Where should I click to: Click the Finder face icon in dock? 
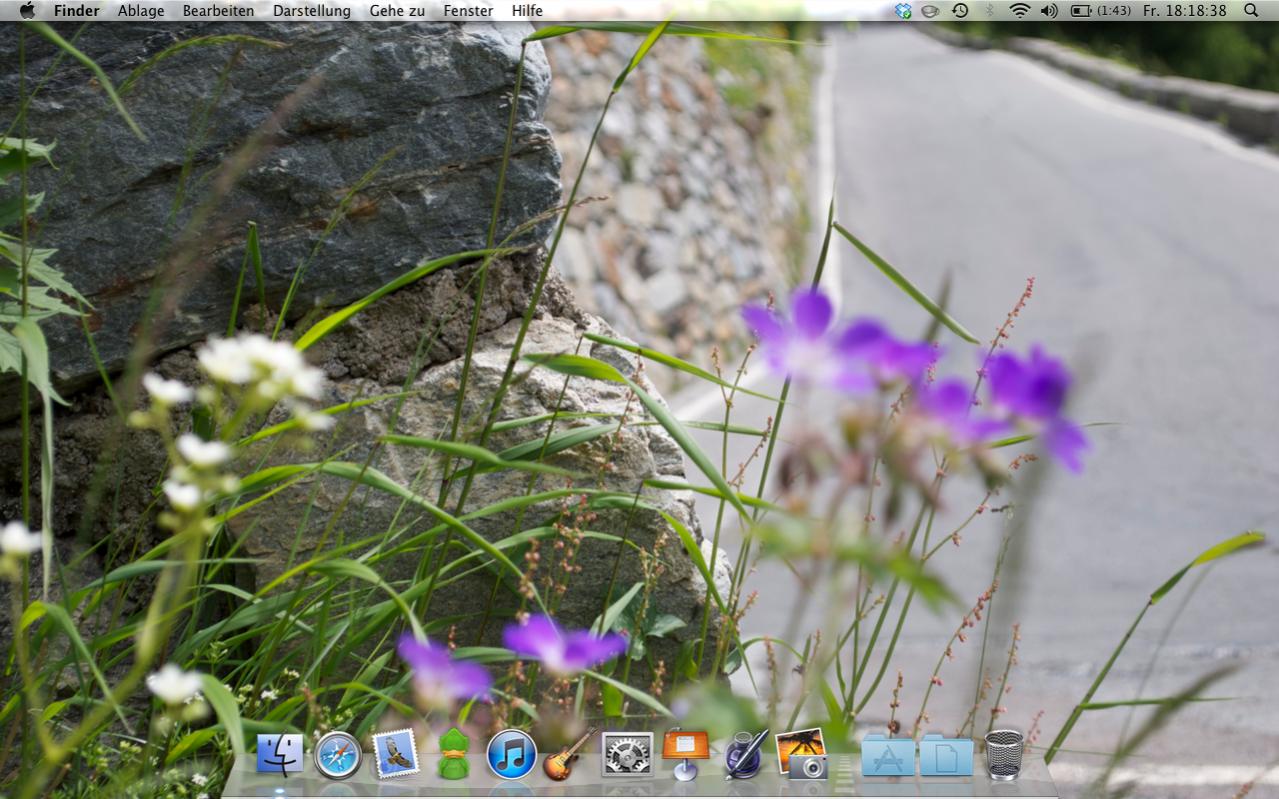pos(280,754)
